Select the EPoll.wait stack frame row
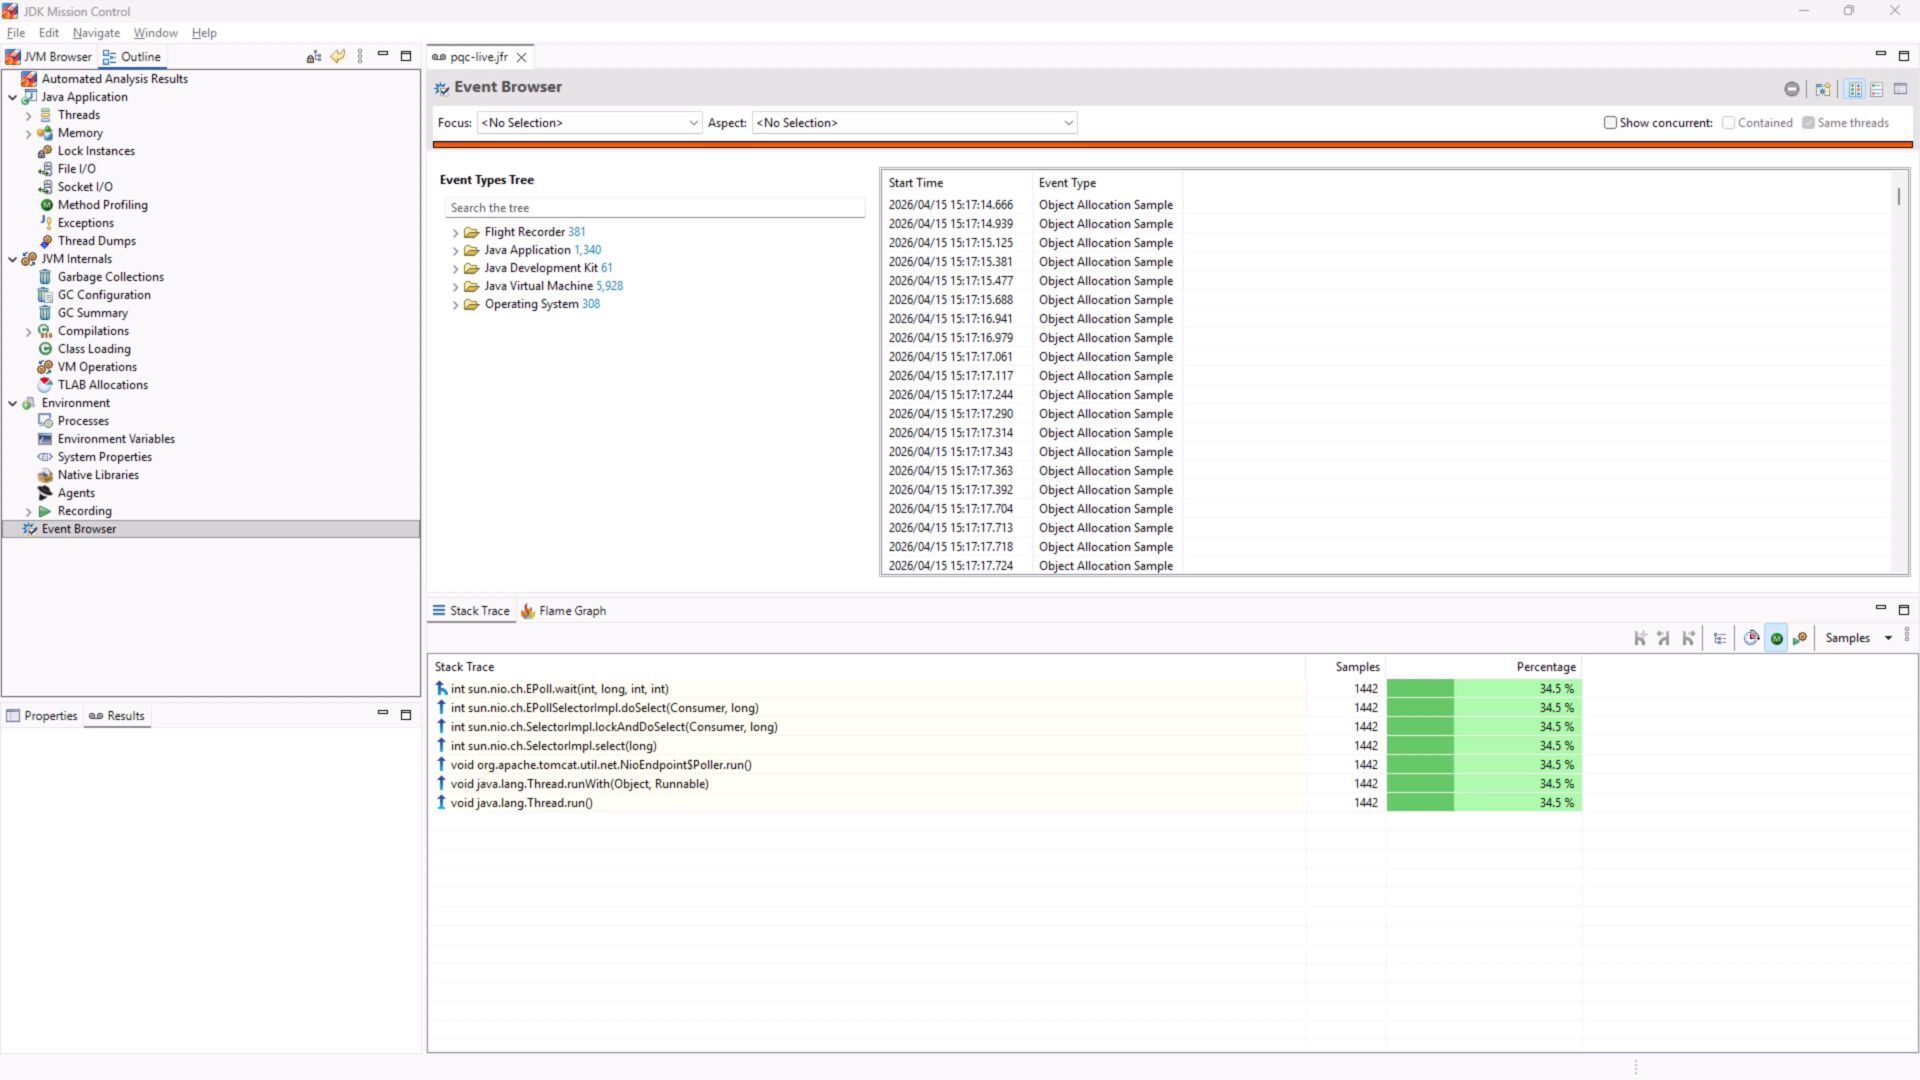1920x1080 pixels. pos(867,689)
